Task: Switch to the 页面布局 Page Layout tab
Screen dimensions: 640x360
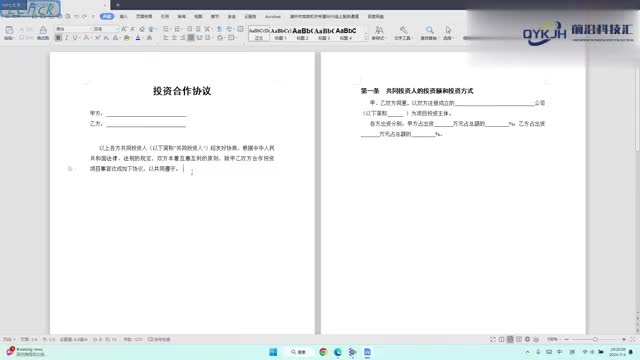Action: coord(144,16)
